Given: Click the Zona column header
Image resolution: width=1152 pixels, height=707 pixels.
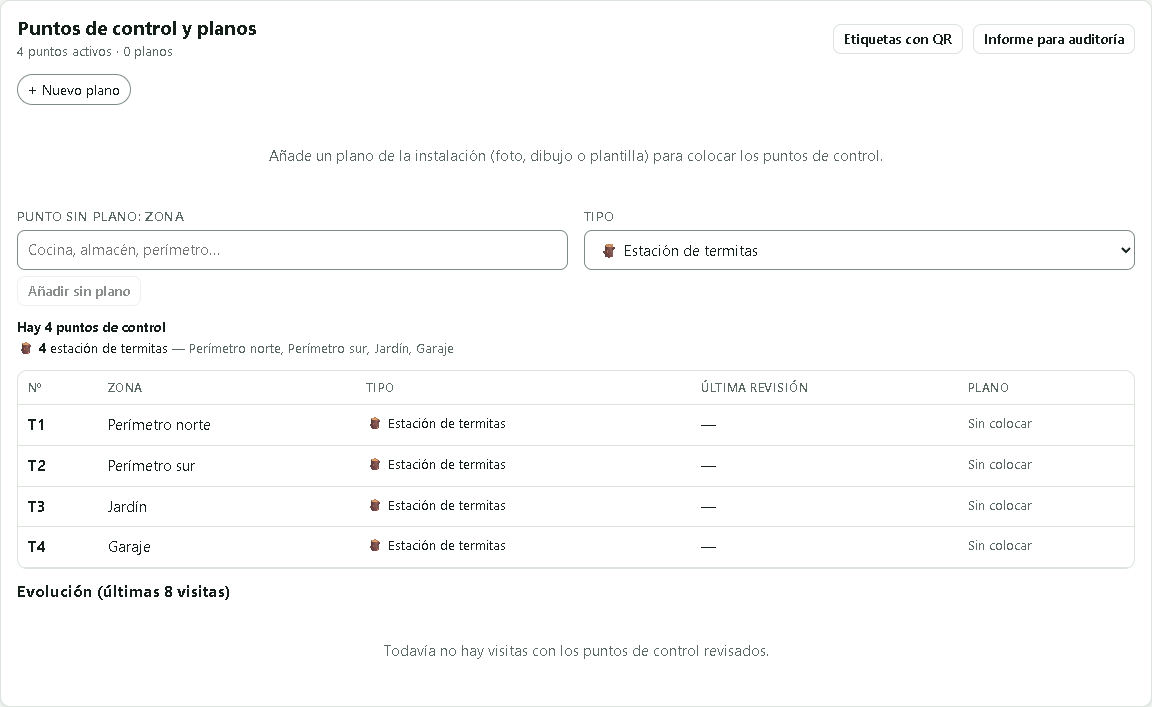Looking at the screenshot, I should point(125,387).
